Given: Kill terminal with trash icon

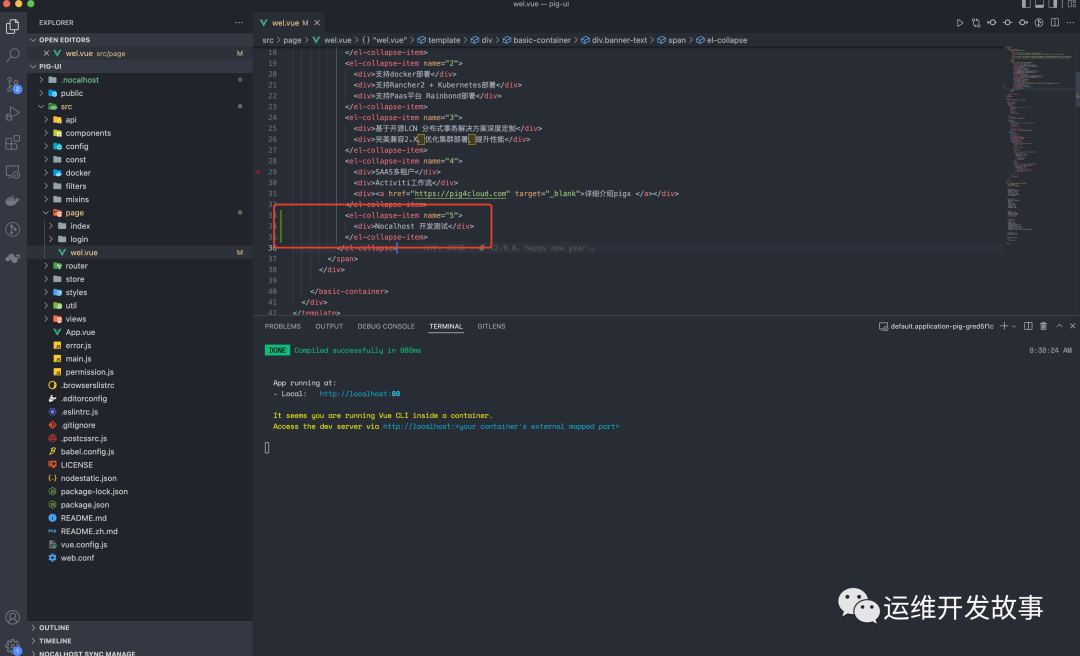Looking at the screenshot, I should click(x=1043, y=326).
